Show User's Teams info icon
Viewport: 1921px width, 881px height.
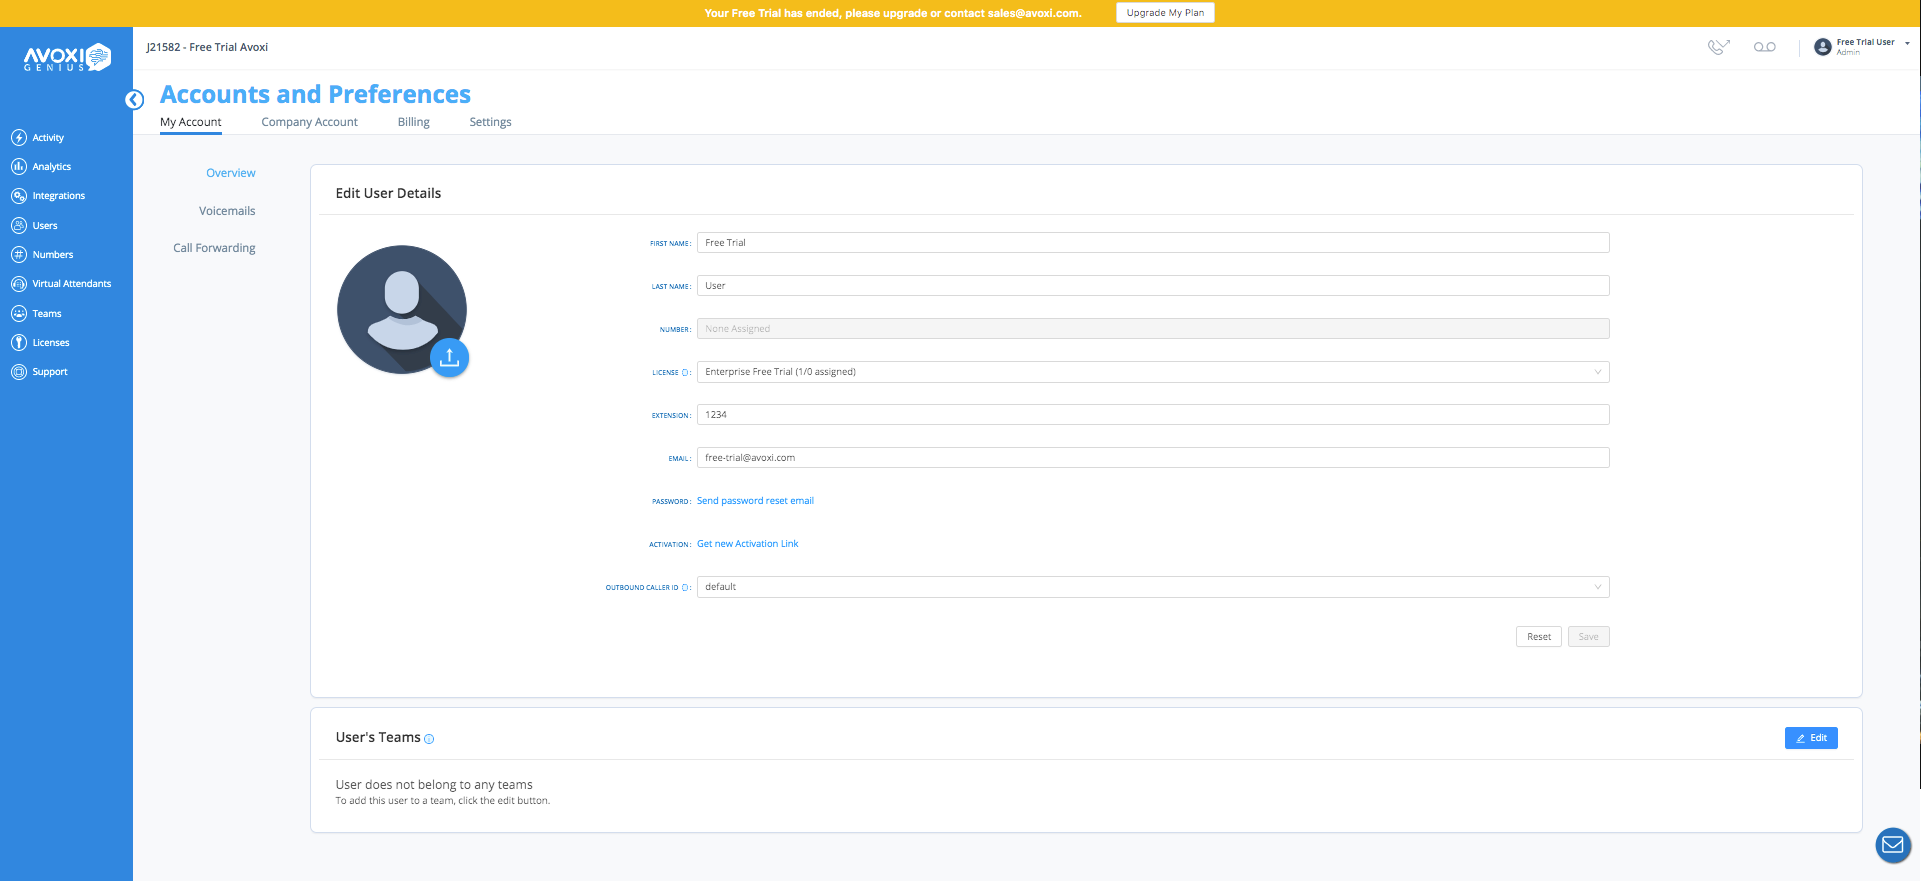click(x=429, y=739)
